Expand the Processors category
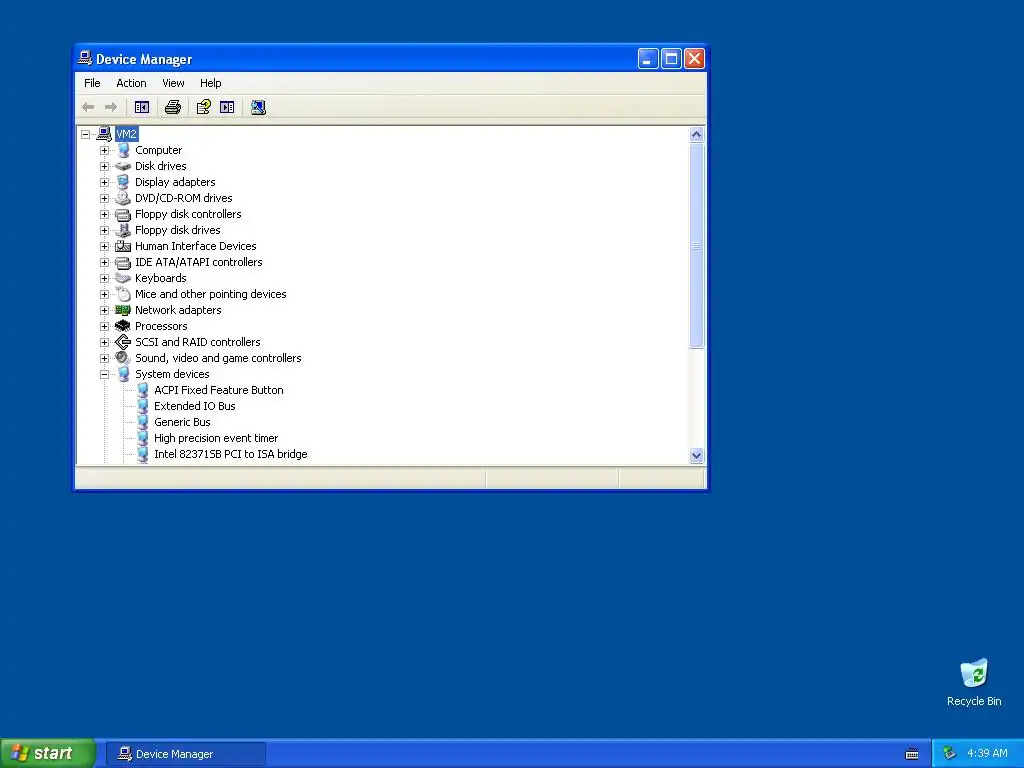 104,326
